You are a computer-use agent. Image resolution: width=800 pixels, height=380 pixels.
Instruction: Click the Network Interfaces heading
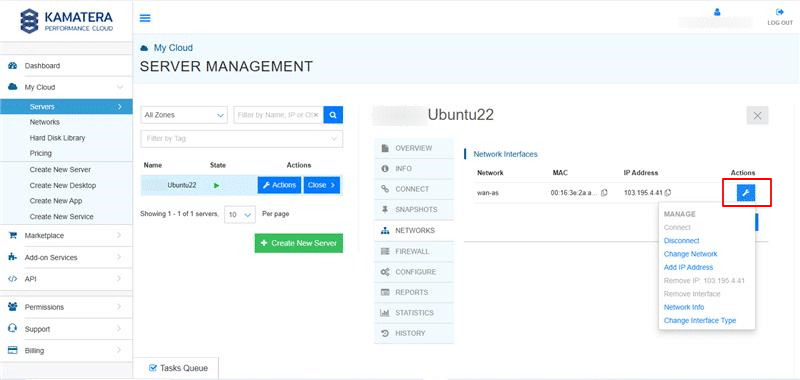coord(505,154)
